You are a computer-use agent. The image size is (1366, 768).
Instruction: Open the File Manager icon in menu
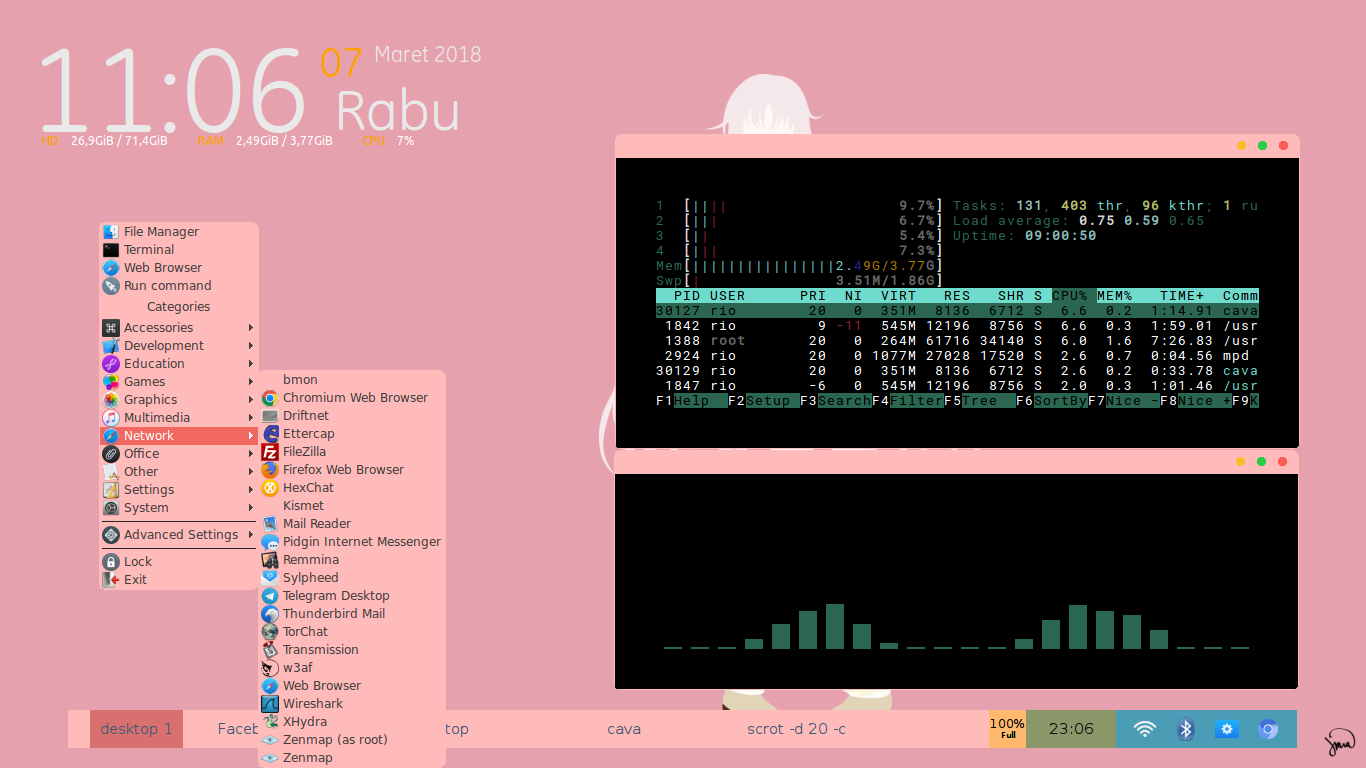(x=111, y=232)
